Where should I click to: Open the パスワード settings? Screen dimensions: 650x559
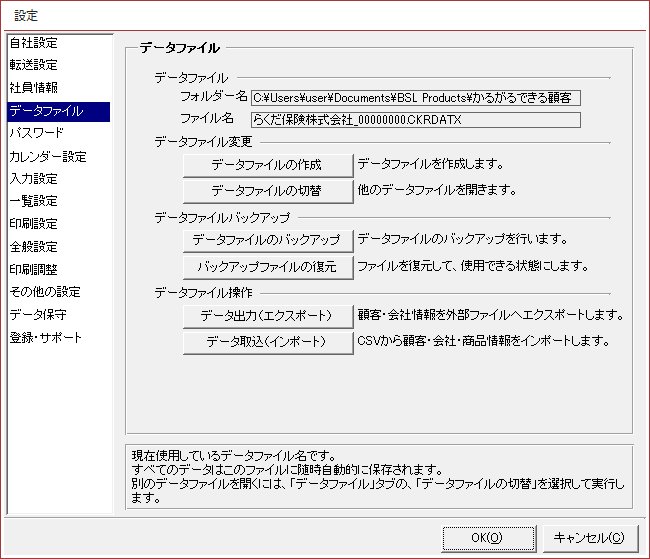[x=36, y=133]
